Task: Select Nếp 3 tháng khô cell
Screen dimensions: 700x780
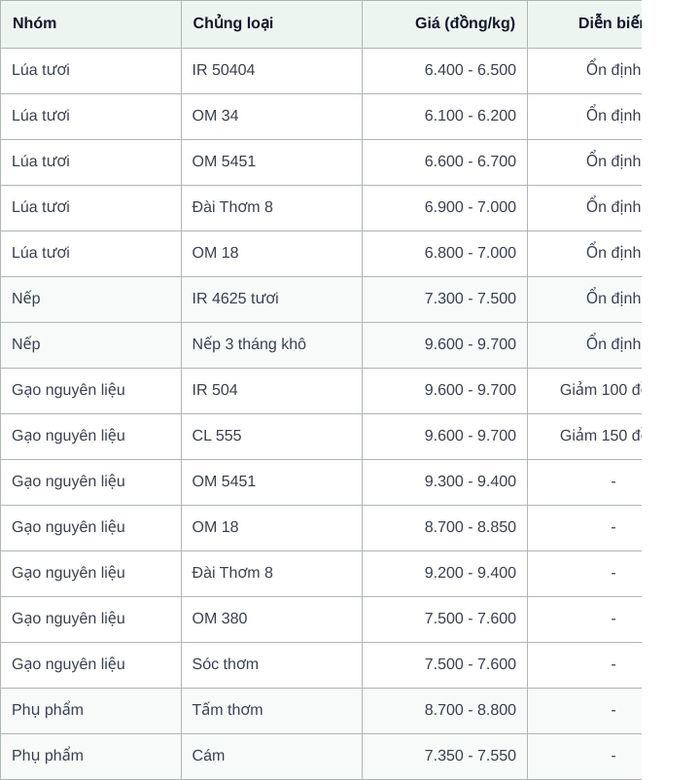Action: 272,345
